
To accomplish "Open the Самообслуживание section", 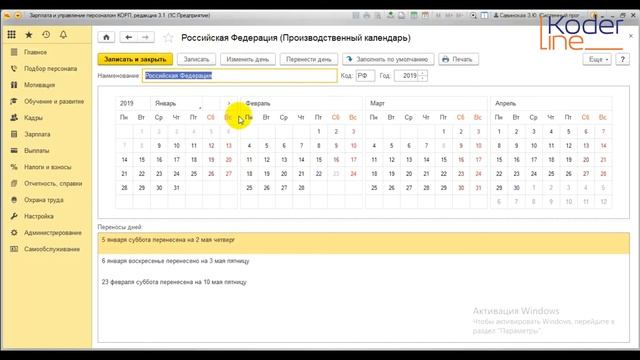I will click(52, 249).
